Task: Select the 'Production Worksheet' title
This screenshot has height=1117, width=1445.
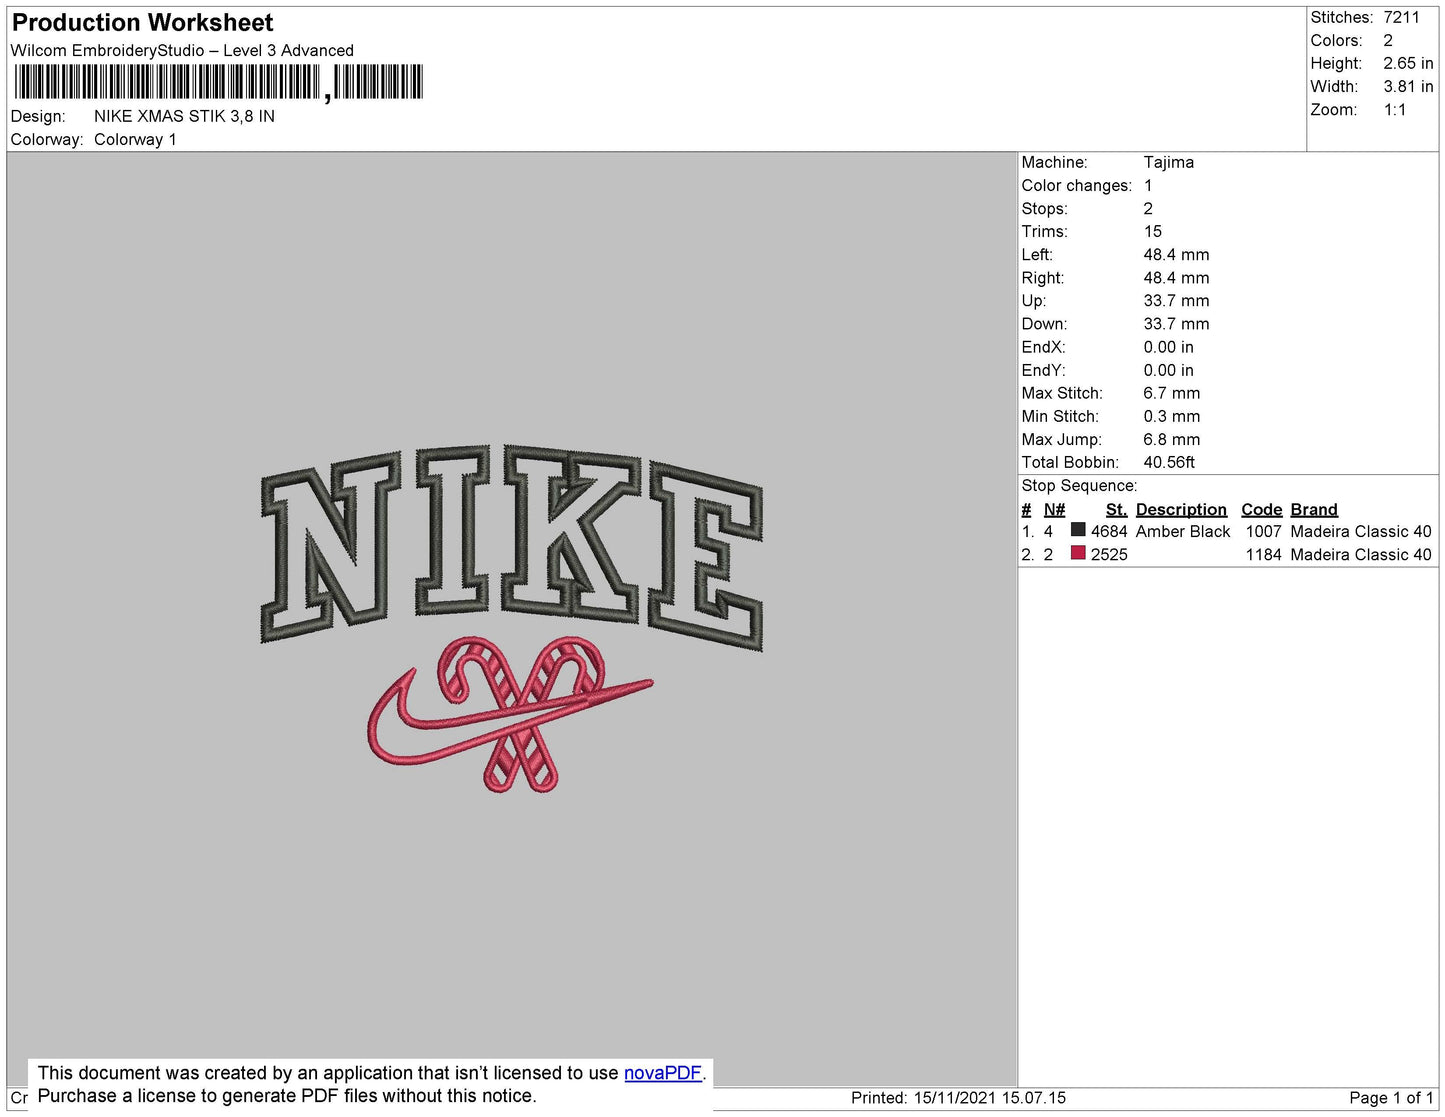Action: 142,23
